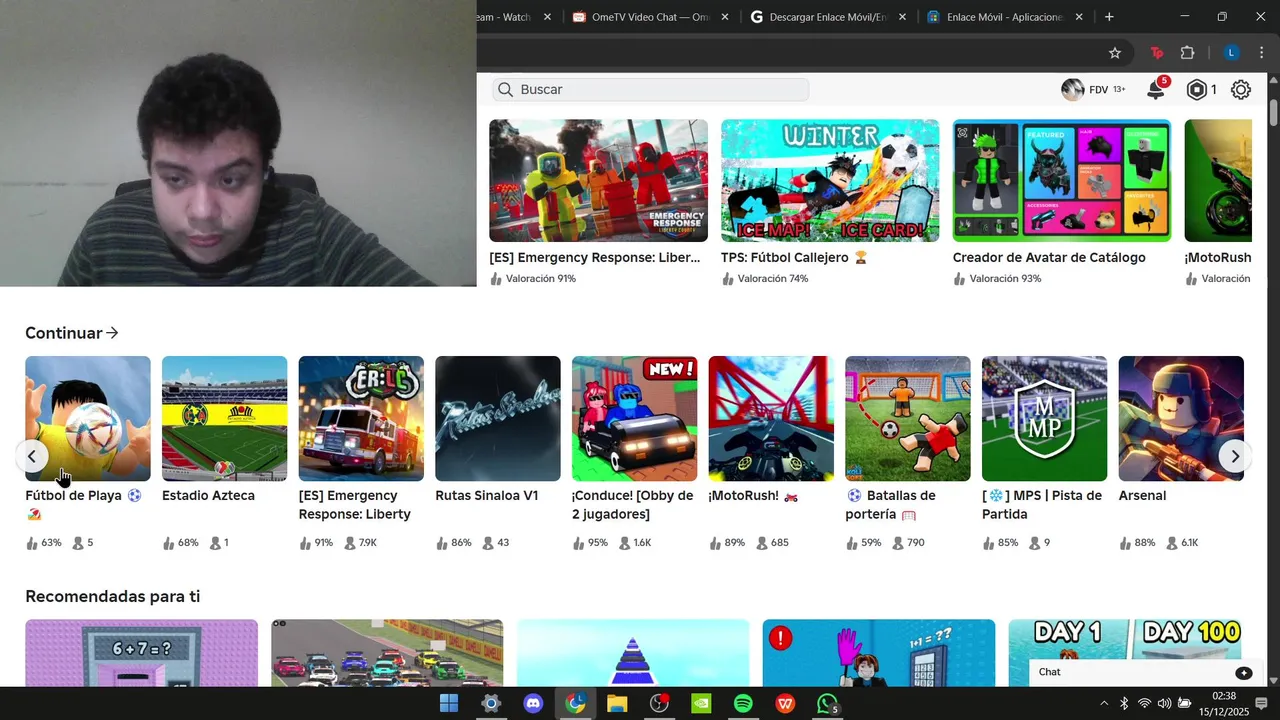Click the Buscar search field
Screen dimensions: 1280x720
click(x=650, y=90)
